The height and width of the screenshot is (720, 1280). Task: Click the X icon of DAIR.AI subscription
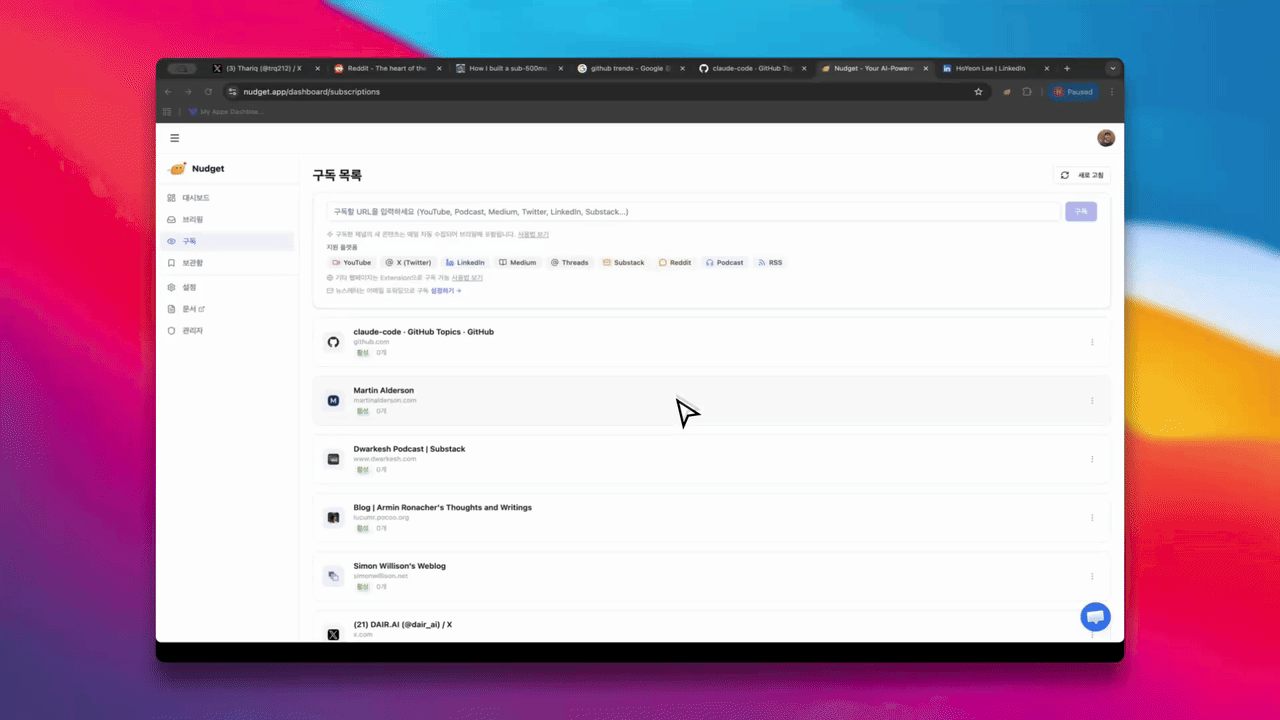click(x=334, y=634)
